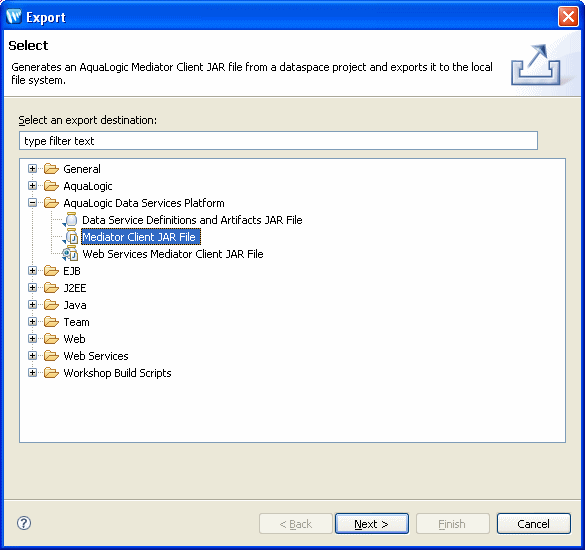The image size is (585, 550).
Task: Select the Web Services tree label
Action: click(96, 356)
